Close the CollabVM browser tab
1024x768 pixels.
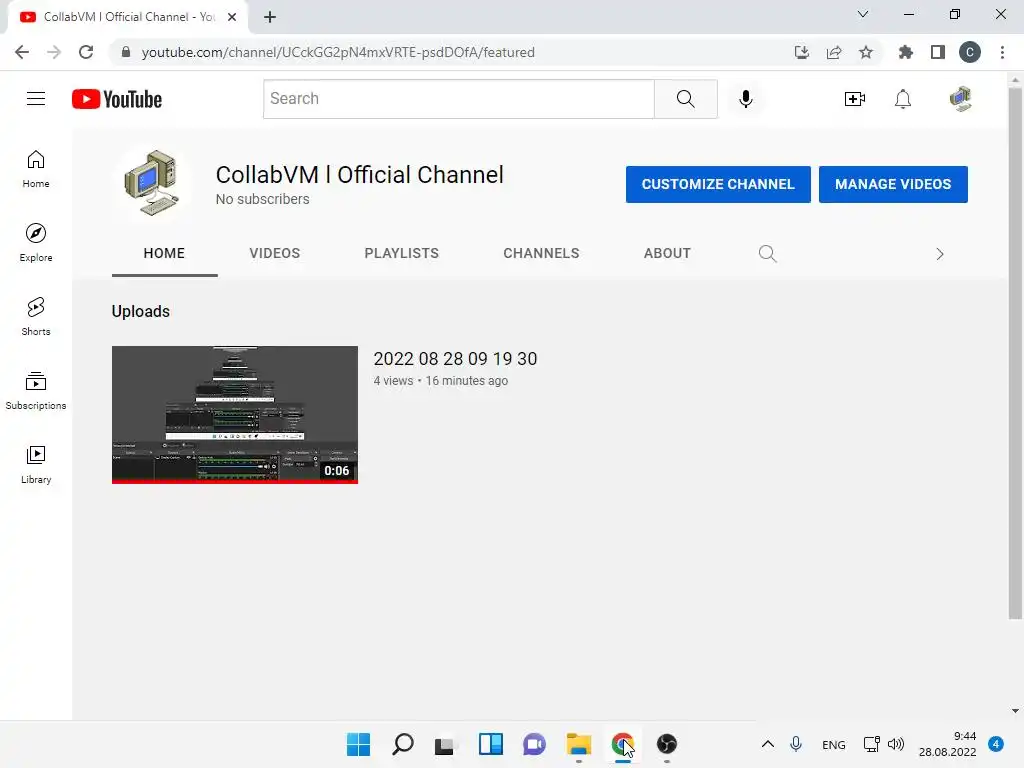(x=232, y=17)
